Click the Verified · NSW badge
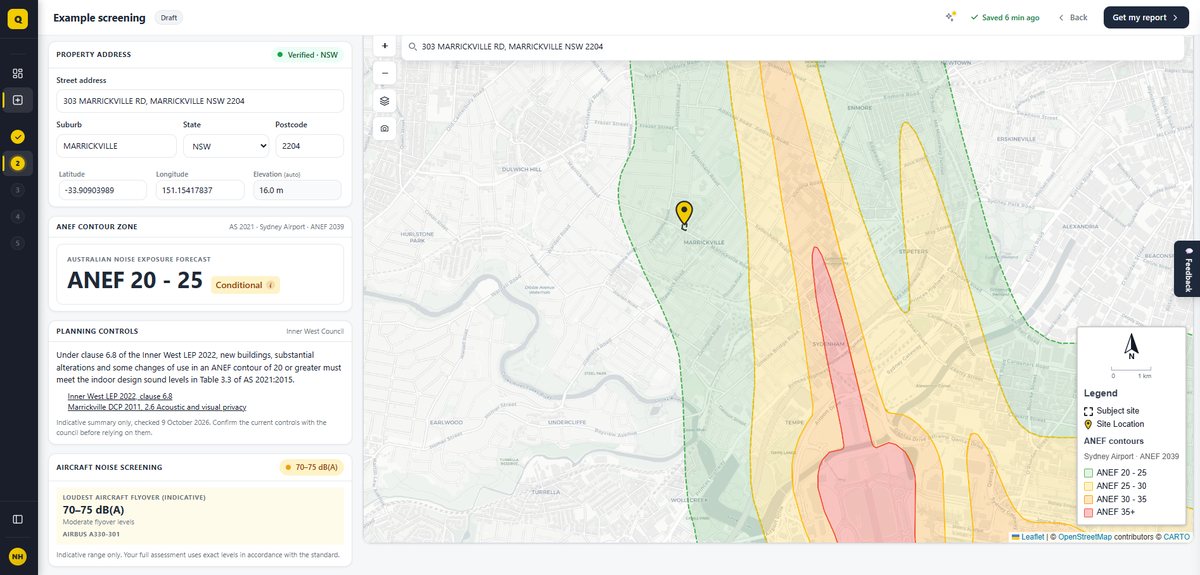This screenshot has height=575, width=1200. pyautogui.click(x=308, y=55)
